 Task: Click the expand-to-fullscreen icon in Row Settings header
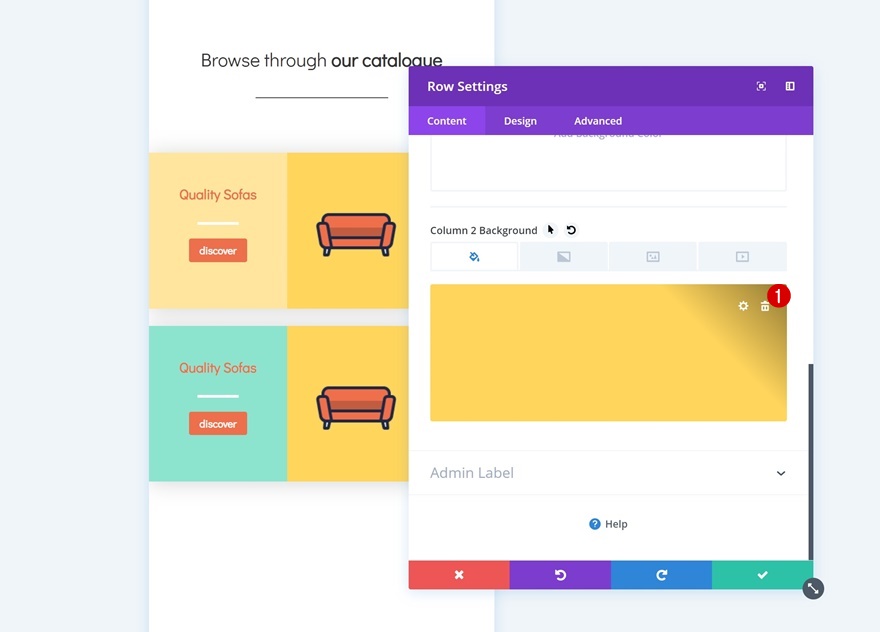[761, 86]
